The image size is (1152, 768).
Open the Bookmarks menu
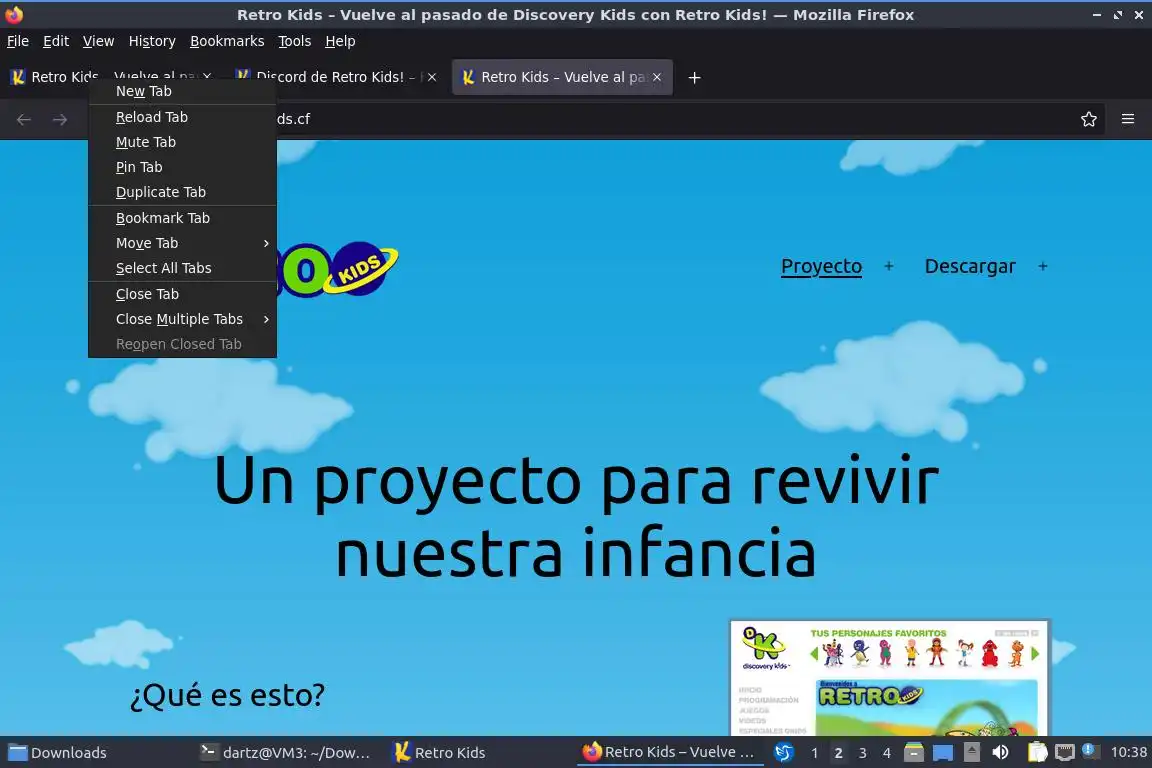coord(227,41)
